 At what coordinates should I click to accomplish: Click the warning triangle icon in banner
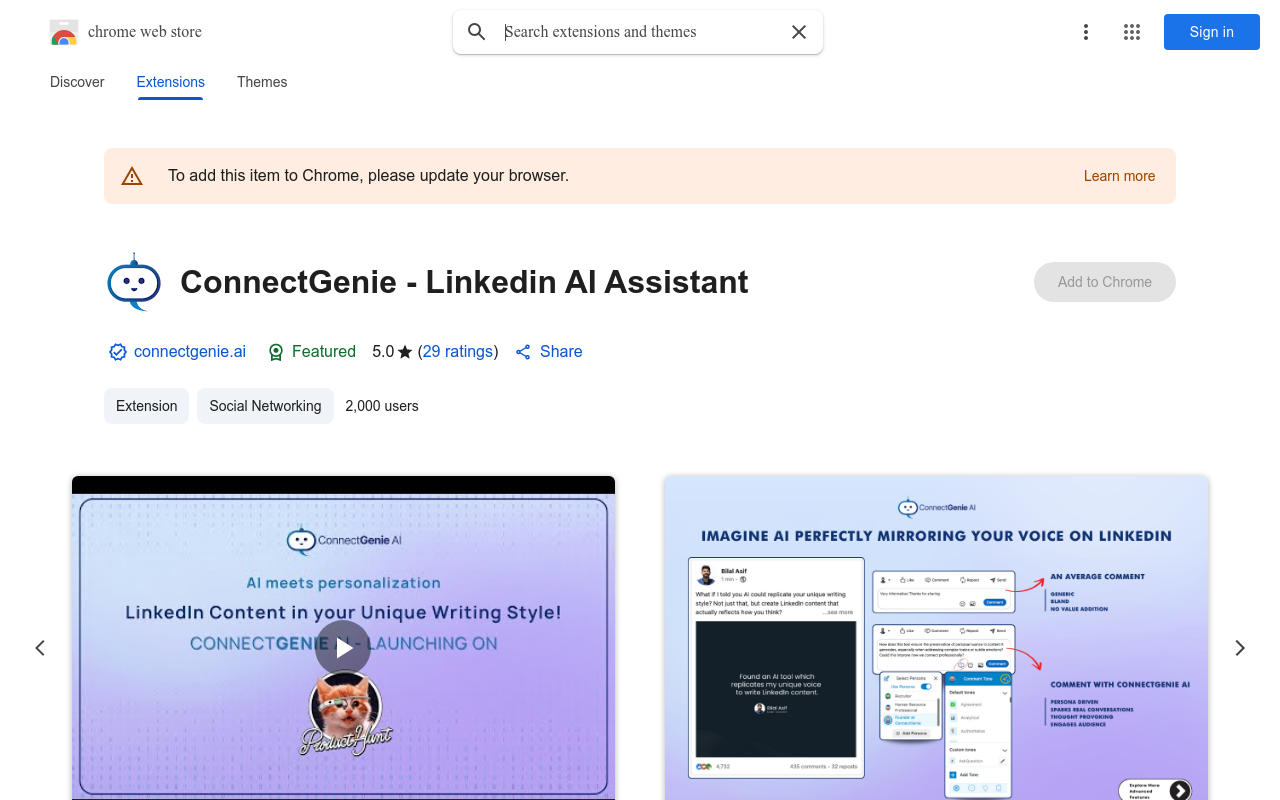(132, 176)
